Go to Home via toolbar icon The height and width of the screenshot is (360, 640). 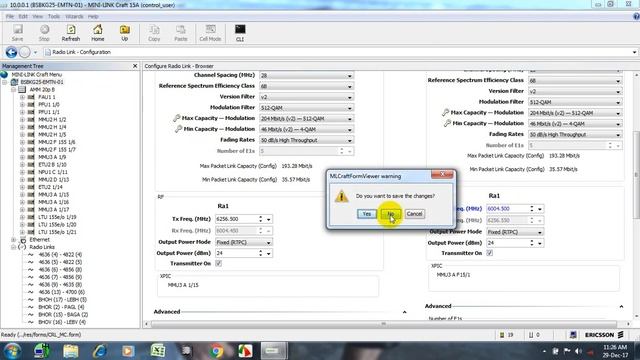coord(98,33)
